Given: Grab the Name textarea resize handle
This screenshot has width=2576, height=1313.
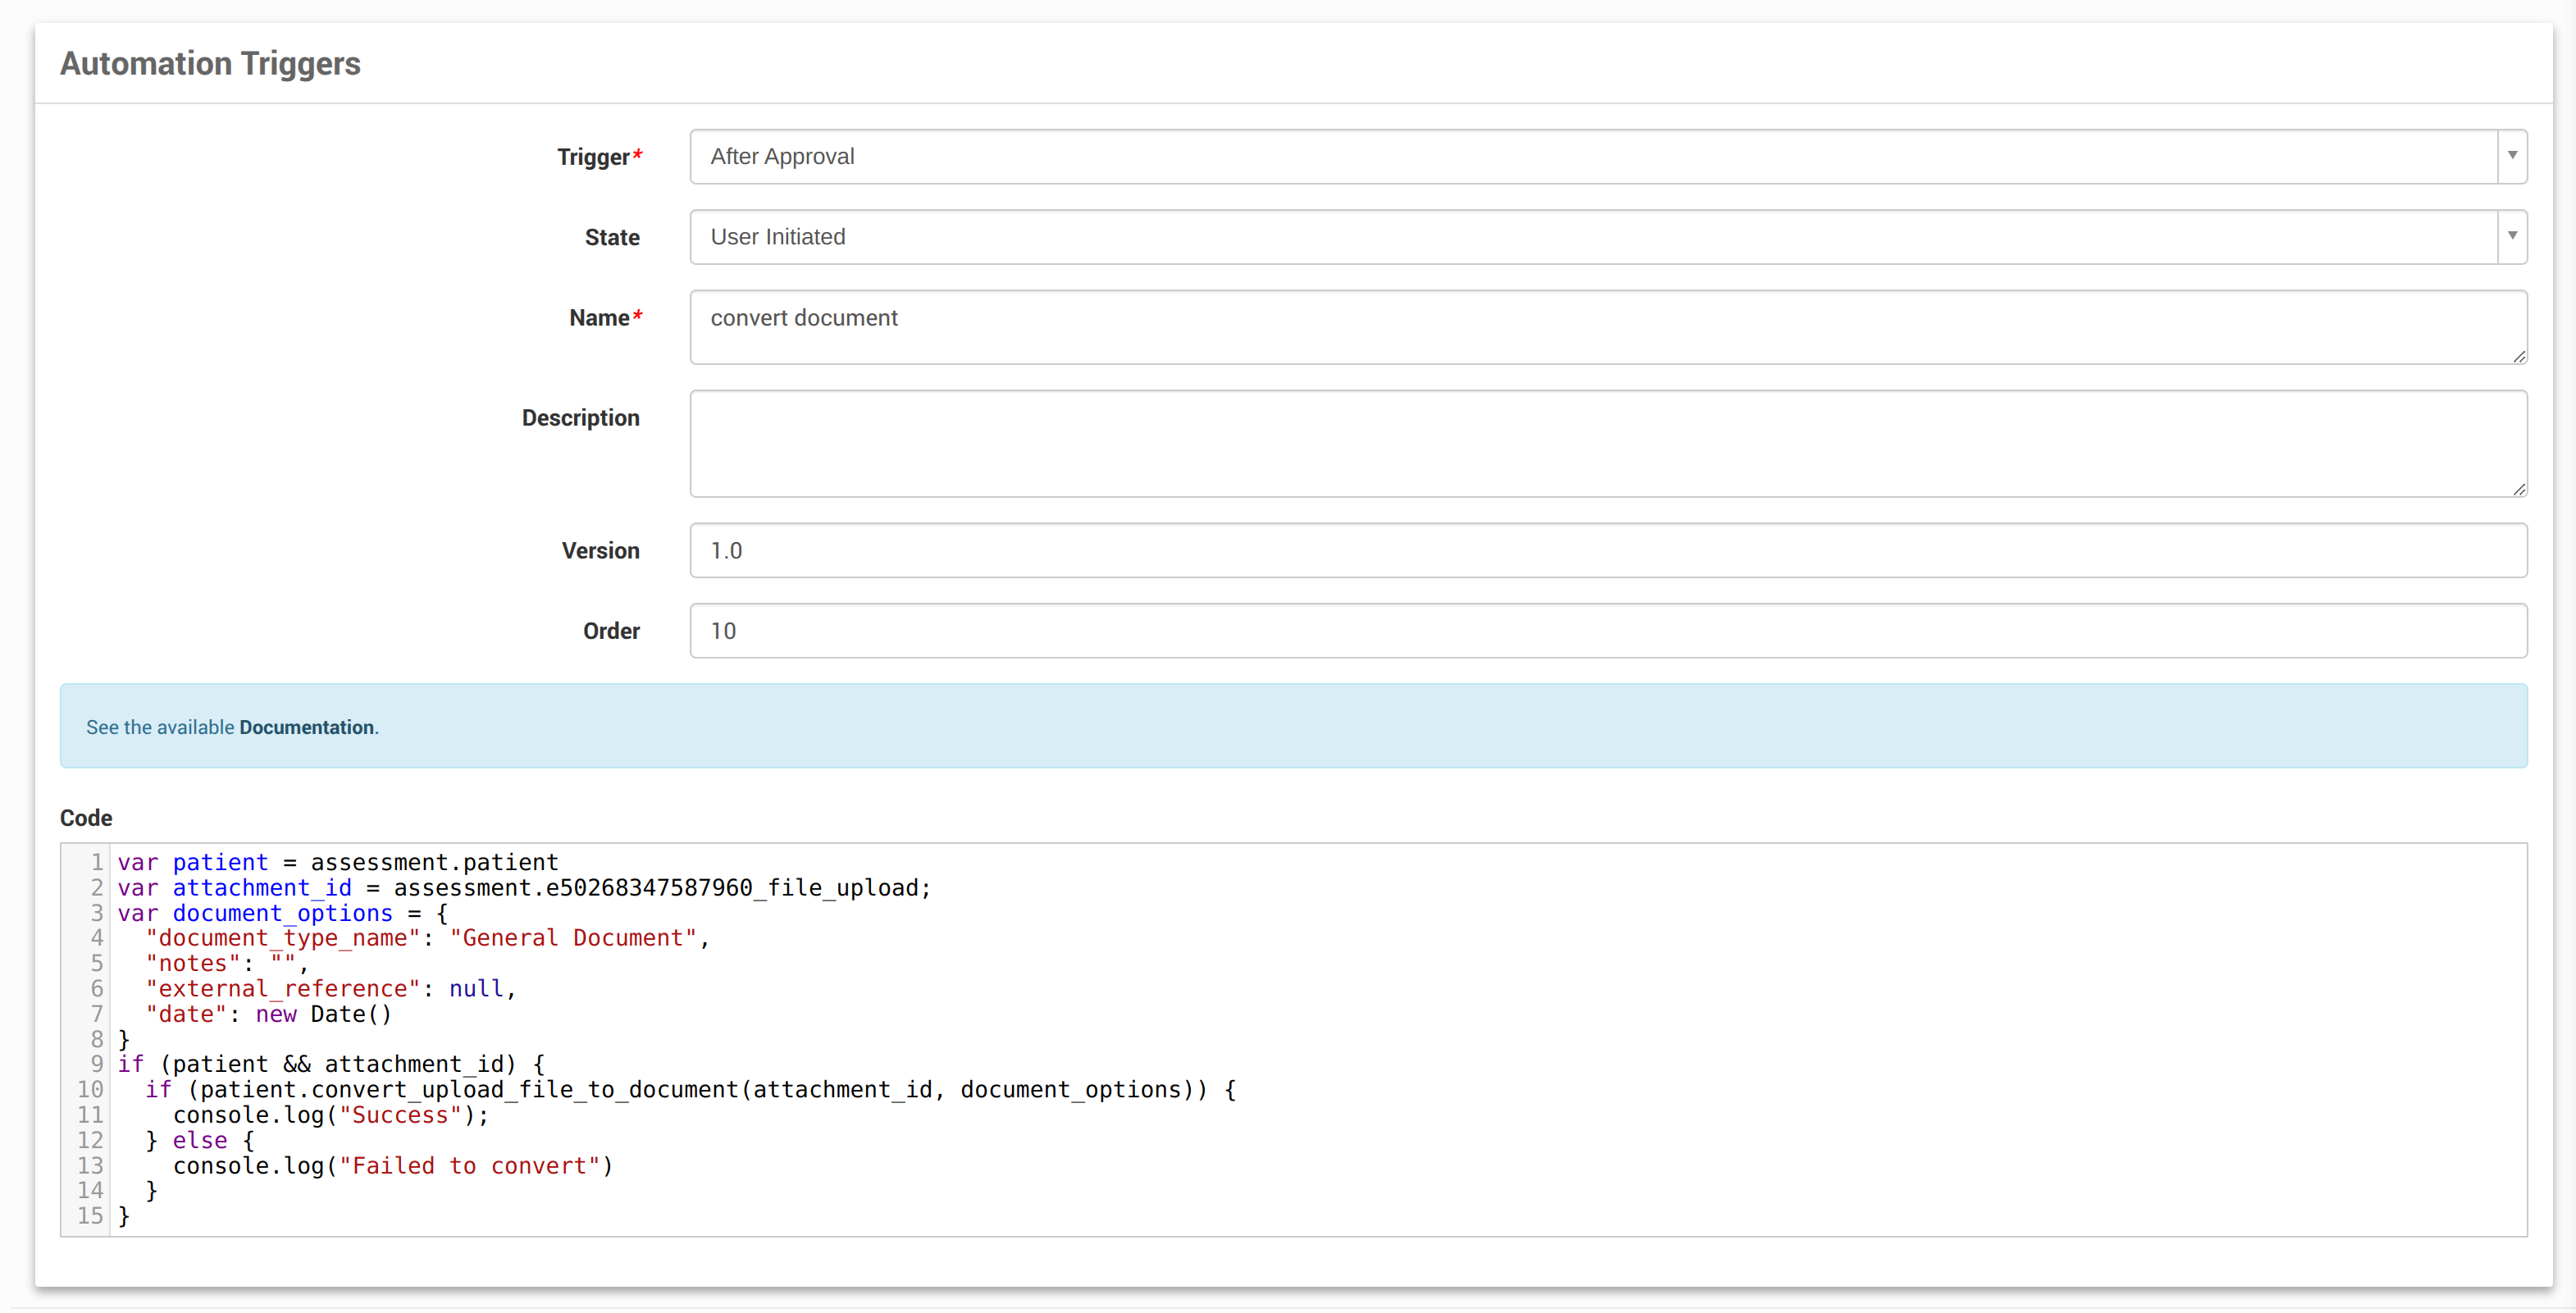Looking at the screenshot, I should (2518, 357).
